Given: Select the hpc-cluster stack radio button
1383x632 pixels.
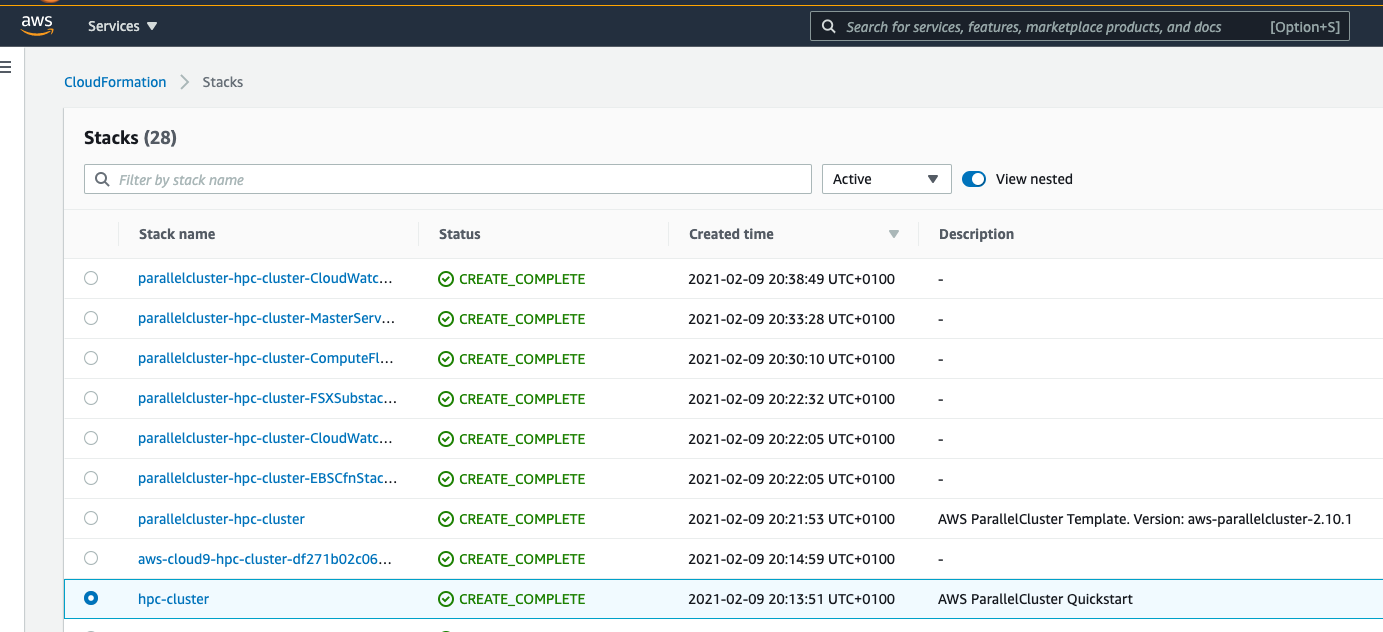Looking at the screenshot, I should (x=91, y=598).
